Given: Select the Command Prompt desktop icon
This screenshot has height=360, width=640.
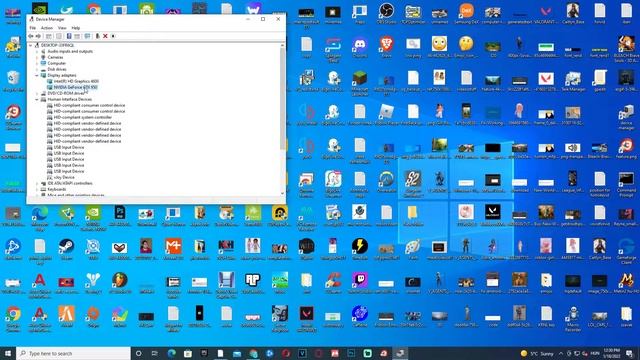Looking at the screenshot, I should [x=626, y=184].
